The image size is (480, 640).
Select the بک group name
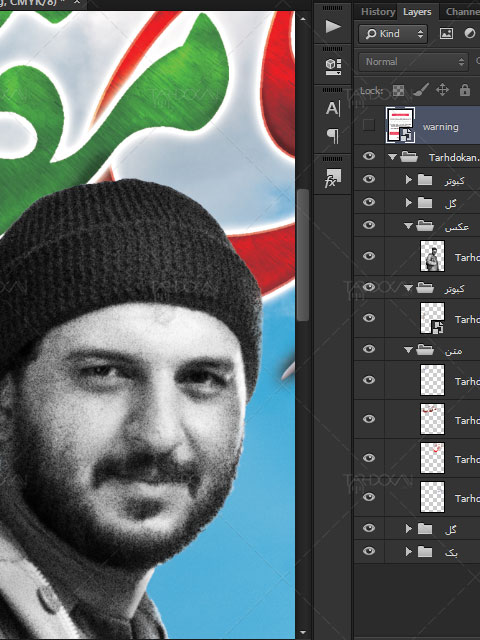[451, 553]
